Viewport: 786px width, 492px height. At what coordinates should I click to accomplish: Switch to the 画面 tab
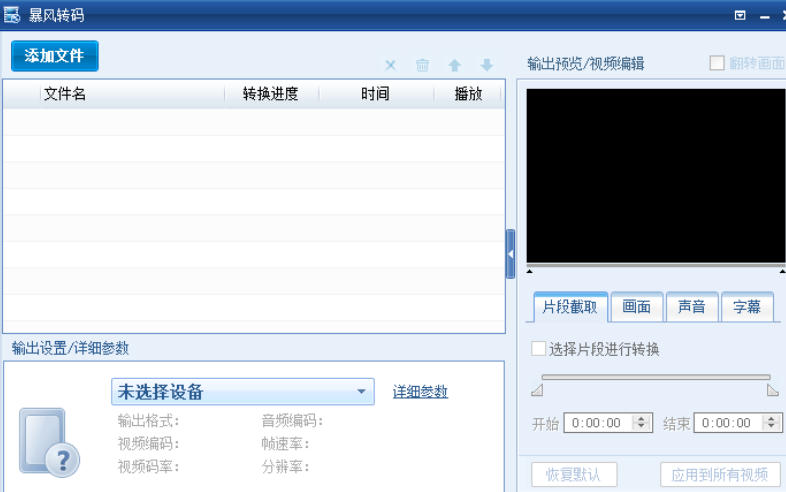637,306
